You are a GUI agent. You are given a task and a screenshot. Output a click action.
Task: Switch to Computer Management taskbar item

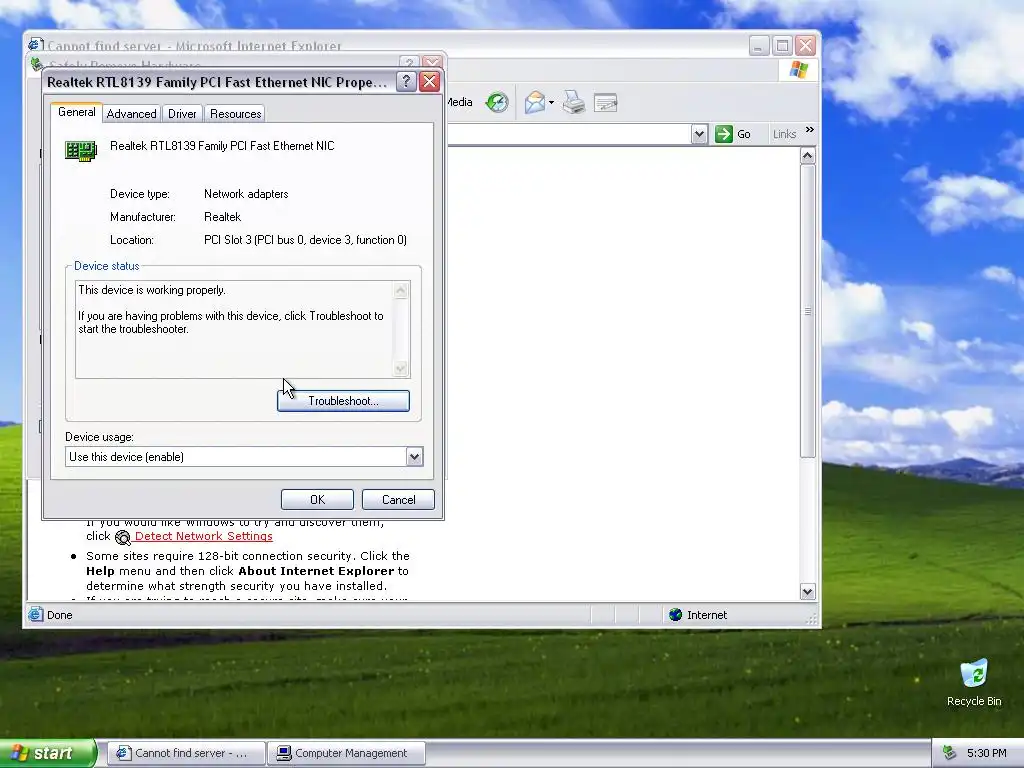tap(347, 753)
